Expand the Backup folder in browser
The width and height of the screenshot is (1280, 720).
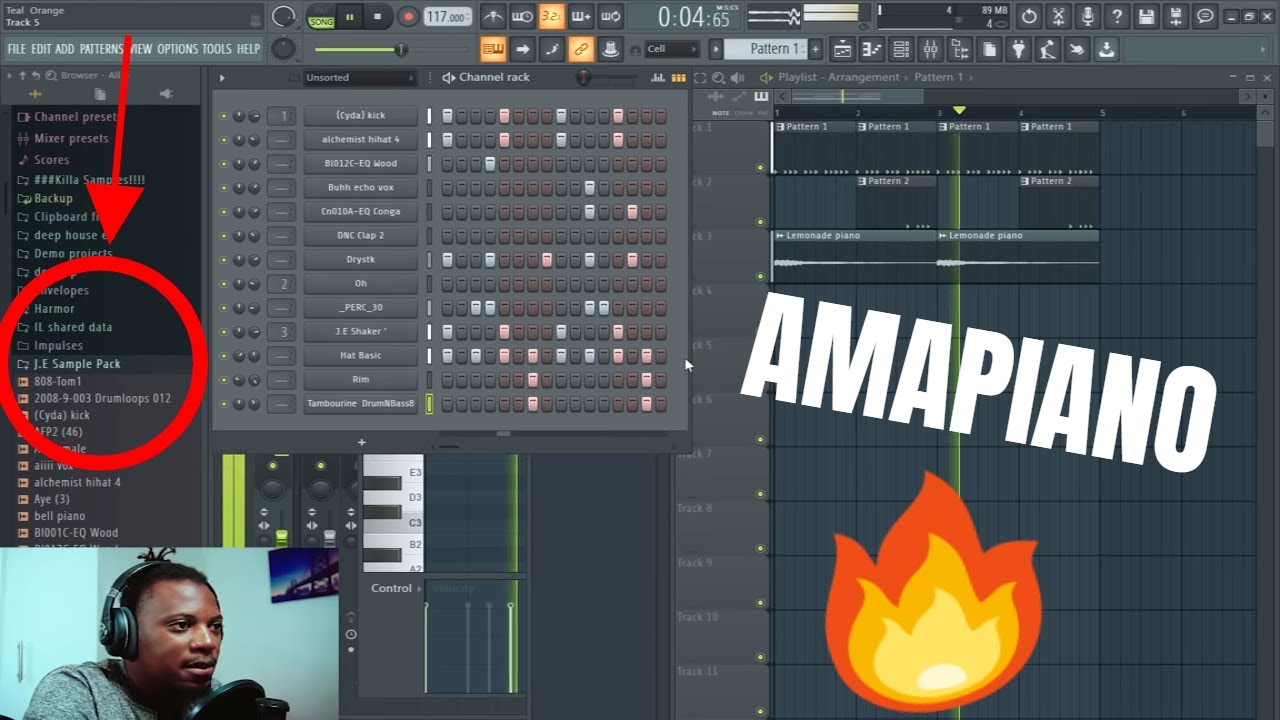click(x=45, y=198)
